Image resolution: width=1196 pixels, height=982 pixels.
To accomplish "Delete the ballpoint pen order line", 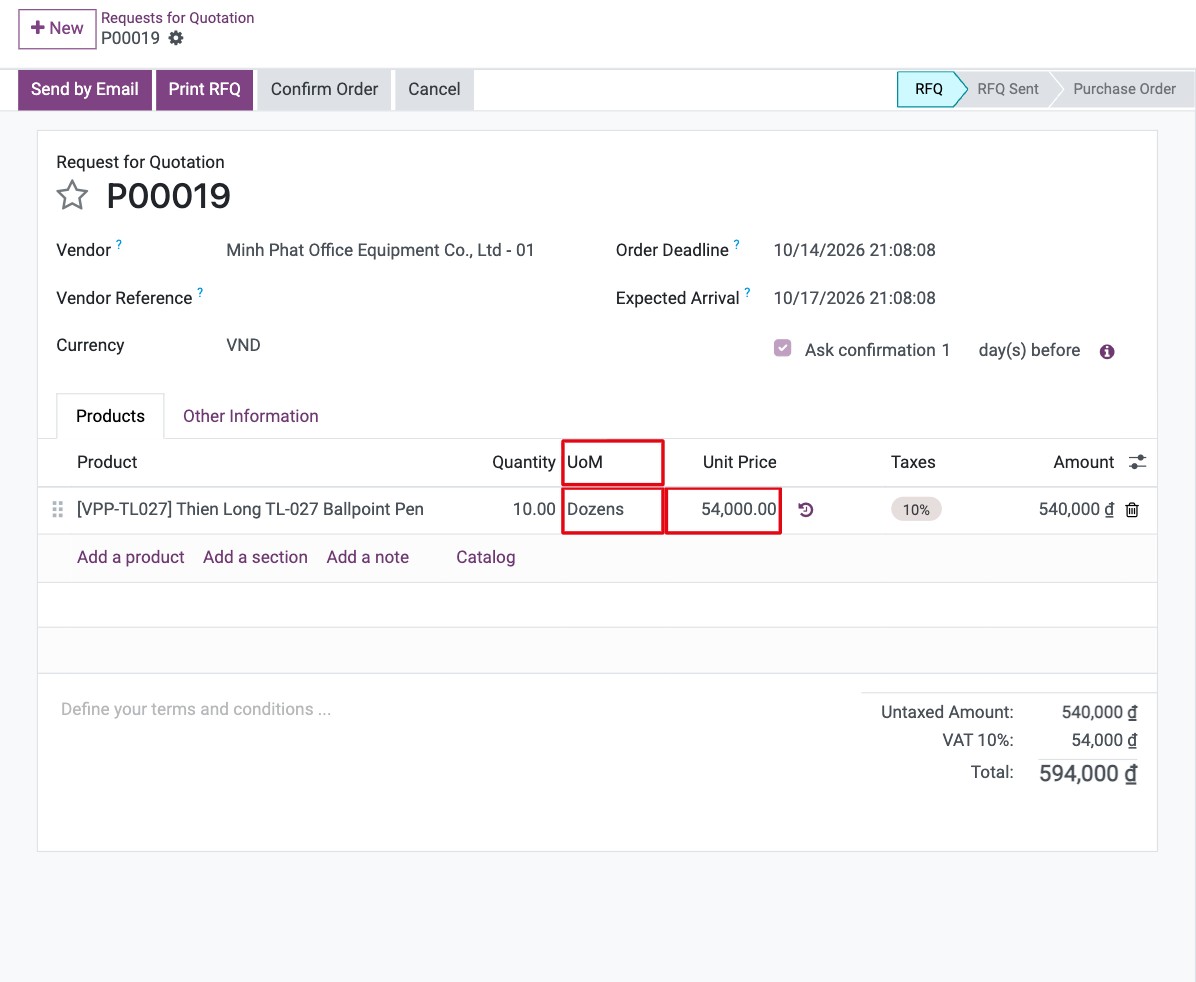I will 1132,510.
